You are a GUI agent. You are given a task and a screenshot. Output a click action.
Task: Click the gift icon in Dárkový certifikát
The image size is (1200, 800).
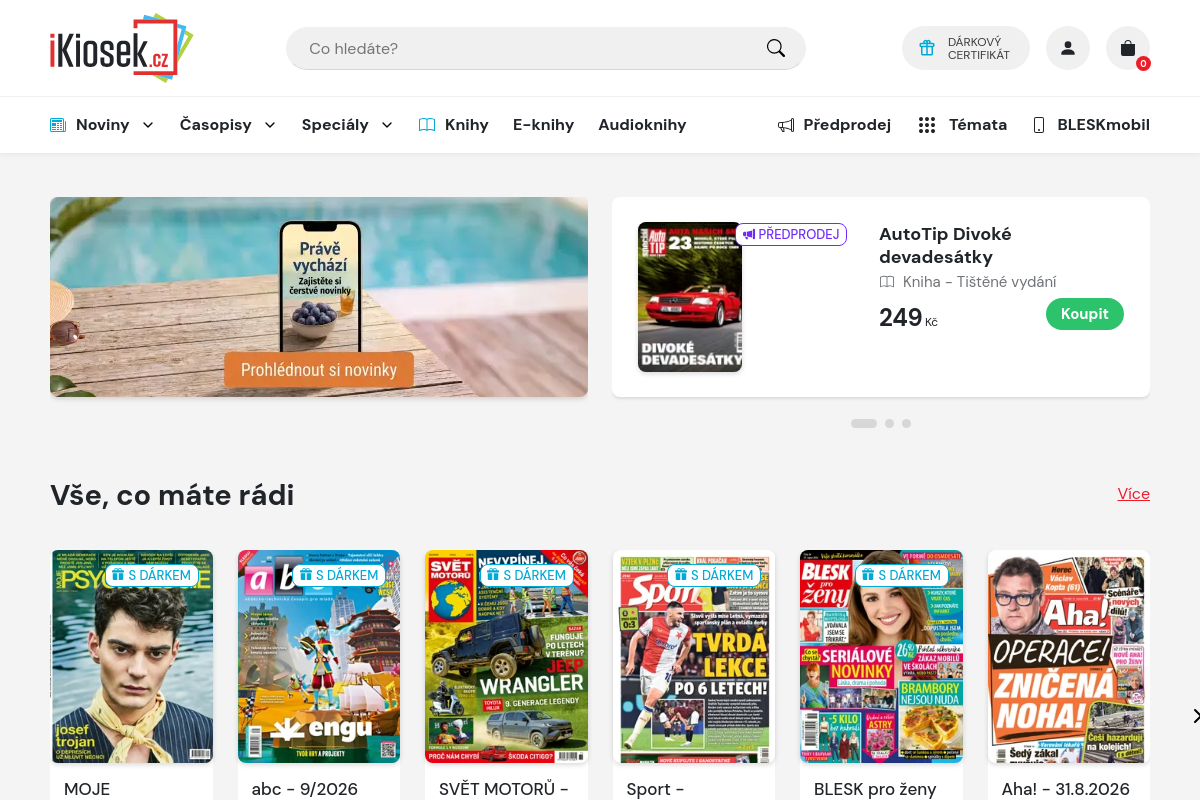click(x=927, y=48)
